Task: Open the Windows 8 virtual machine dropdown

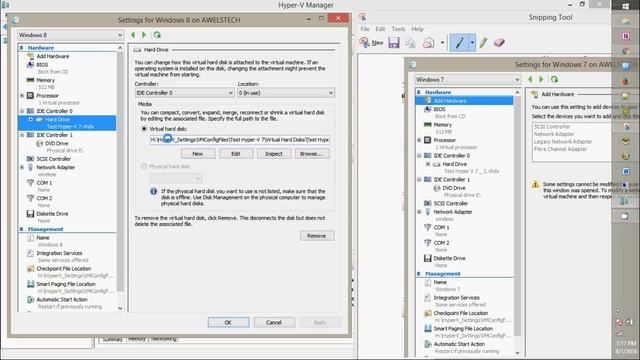Action: [70, 35]
